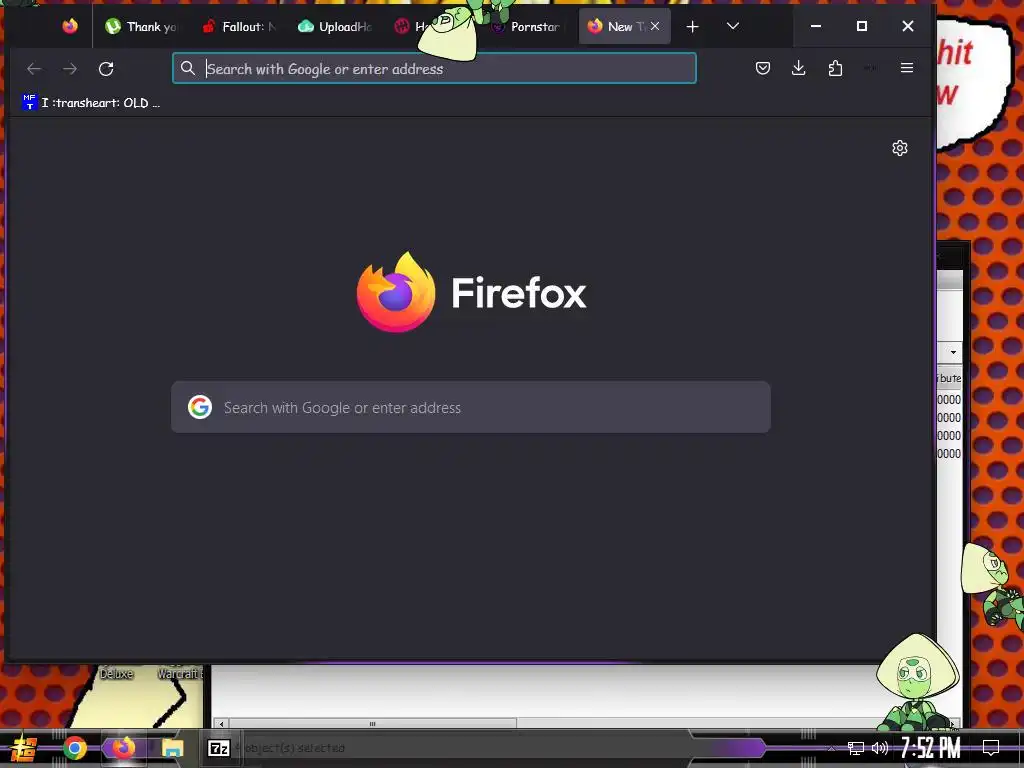Open volume control tray icon
Viewport: 1024px width, 768px height.
pyautogui.click(x=880, y=748)
